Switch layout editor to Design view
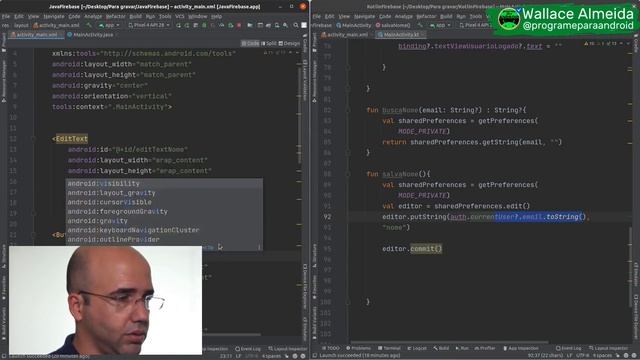 [289, 43]
